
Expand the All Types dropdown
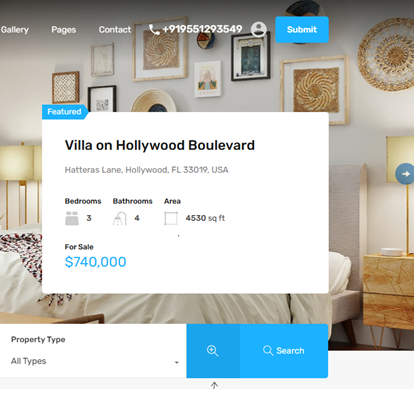click(95, 361)
